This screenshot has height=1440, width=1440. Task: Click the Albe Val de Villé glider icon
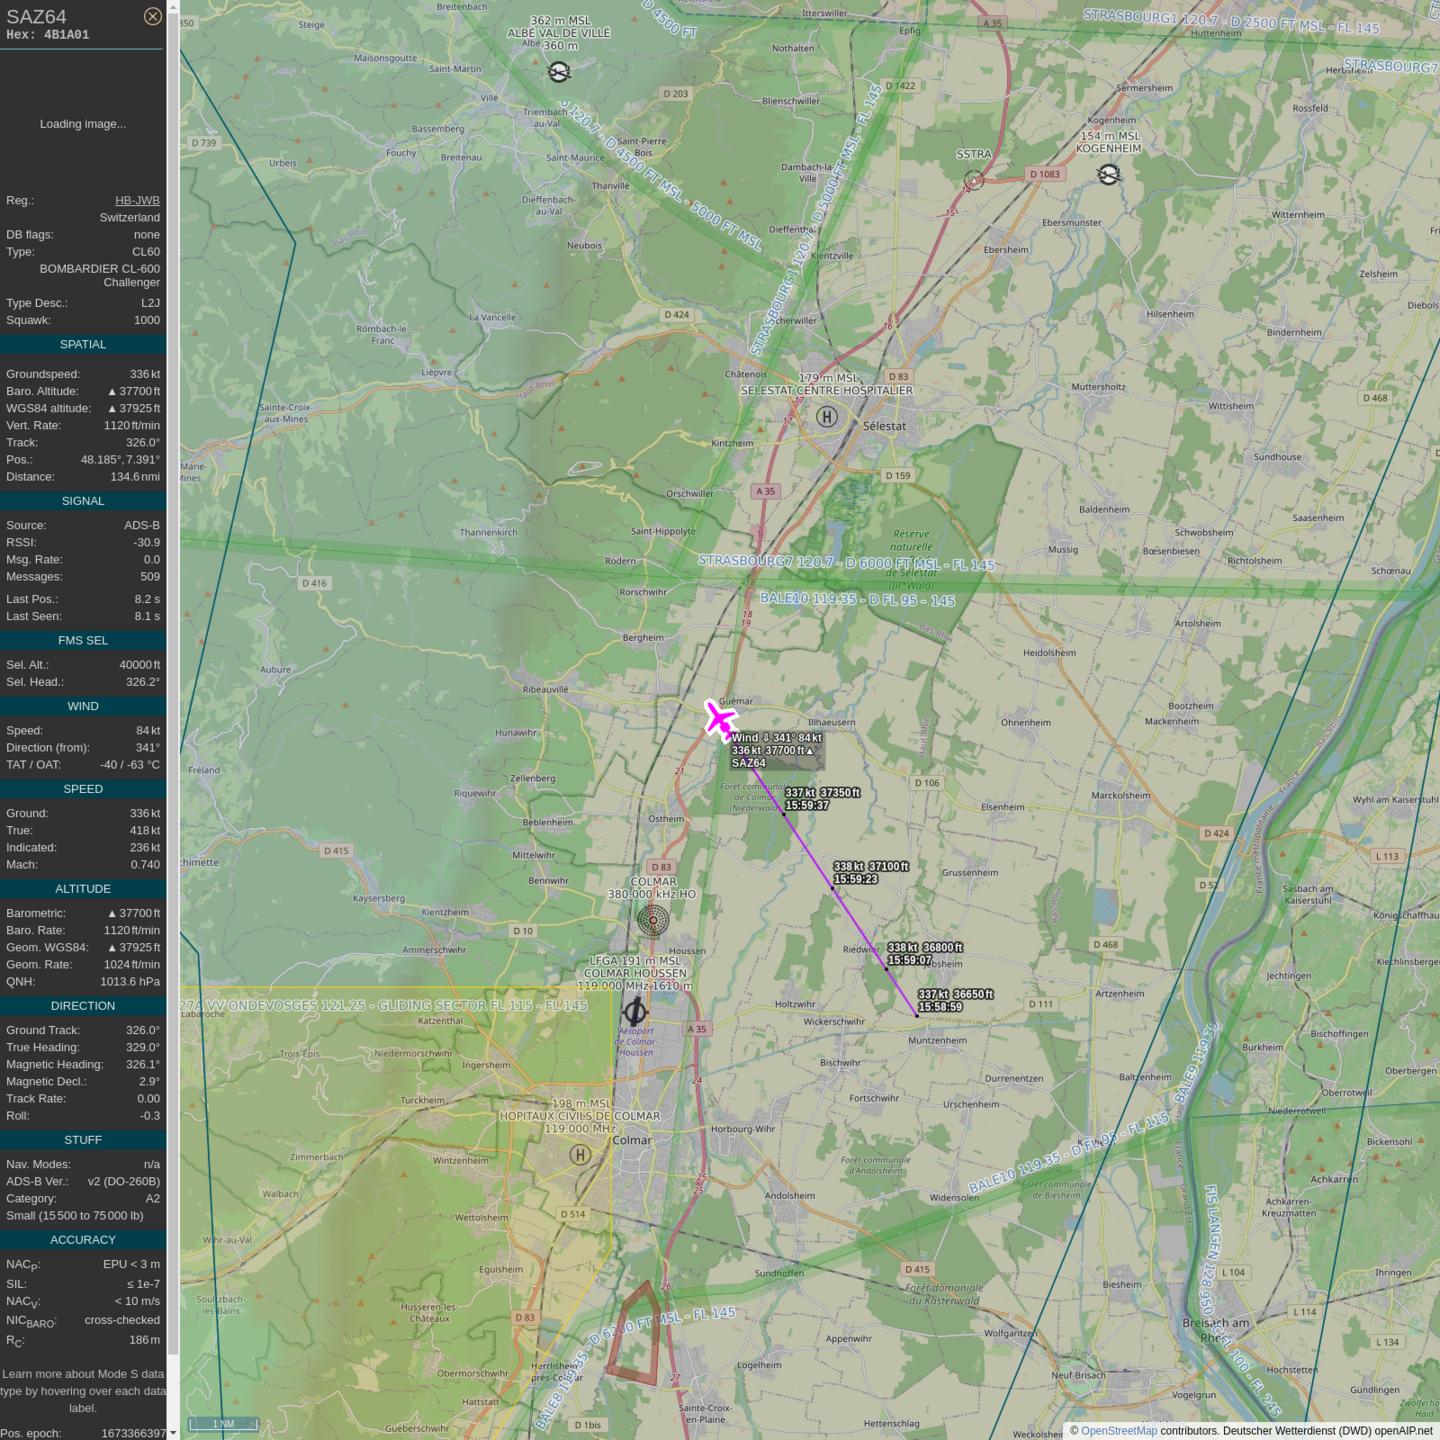(x=559, y=72)
